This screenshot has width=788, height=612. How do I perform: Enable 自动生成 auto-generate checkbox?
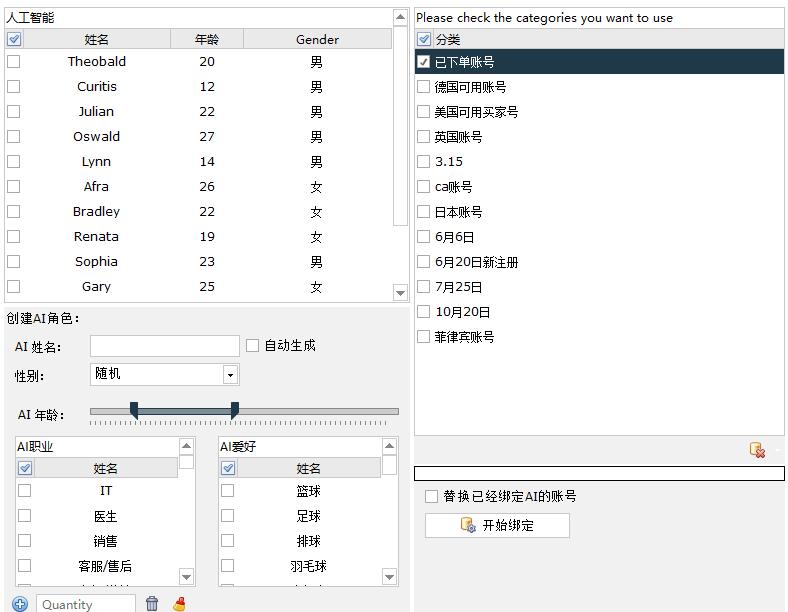pyautogui.click(x=252, y=345)
